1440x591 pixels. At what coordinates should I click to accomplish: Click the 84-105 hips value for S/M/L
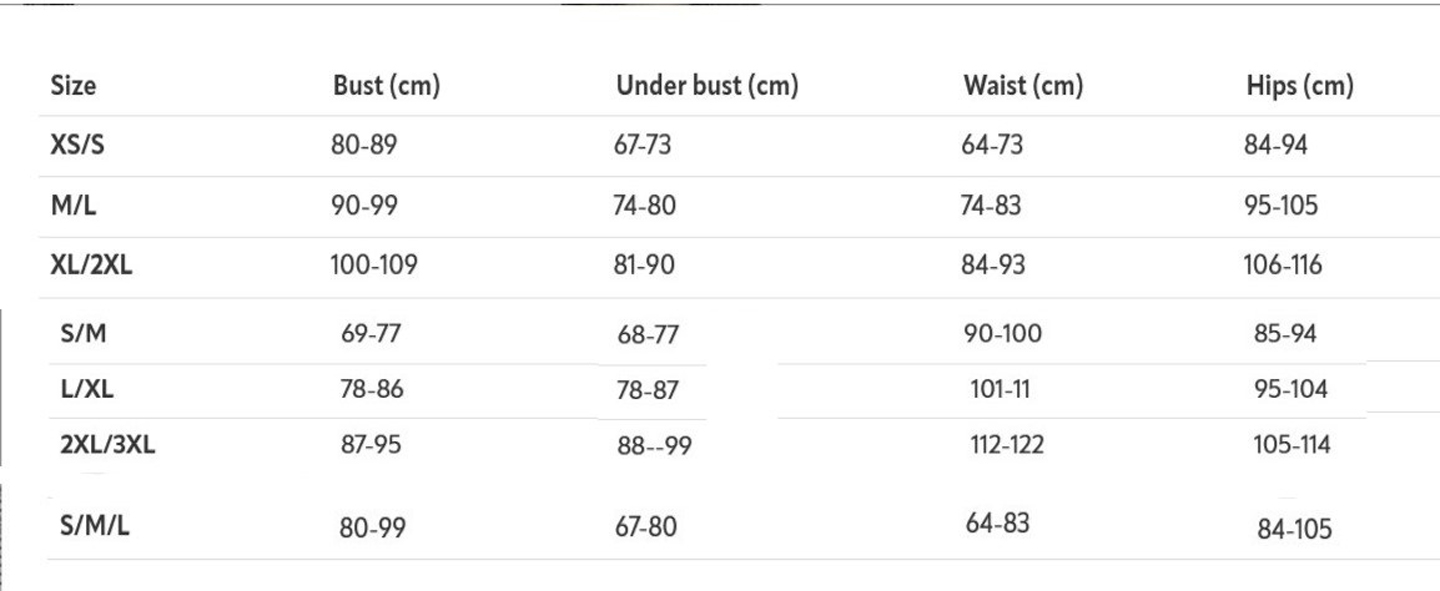pyautogui.click(x=1294, y=529)
